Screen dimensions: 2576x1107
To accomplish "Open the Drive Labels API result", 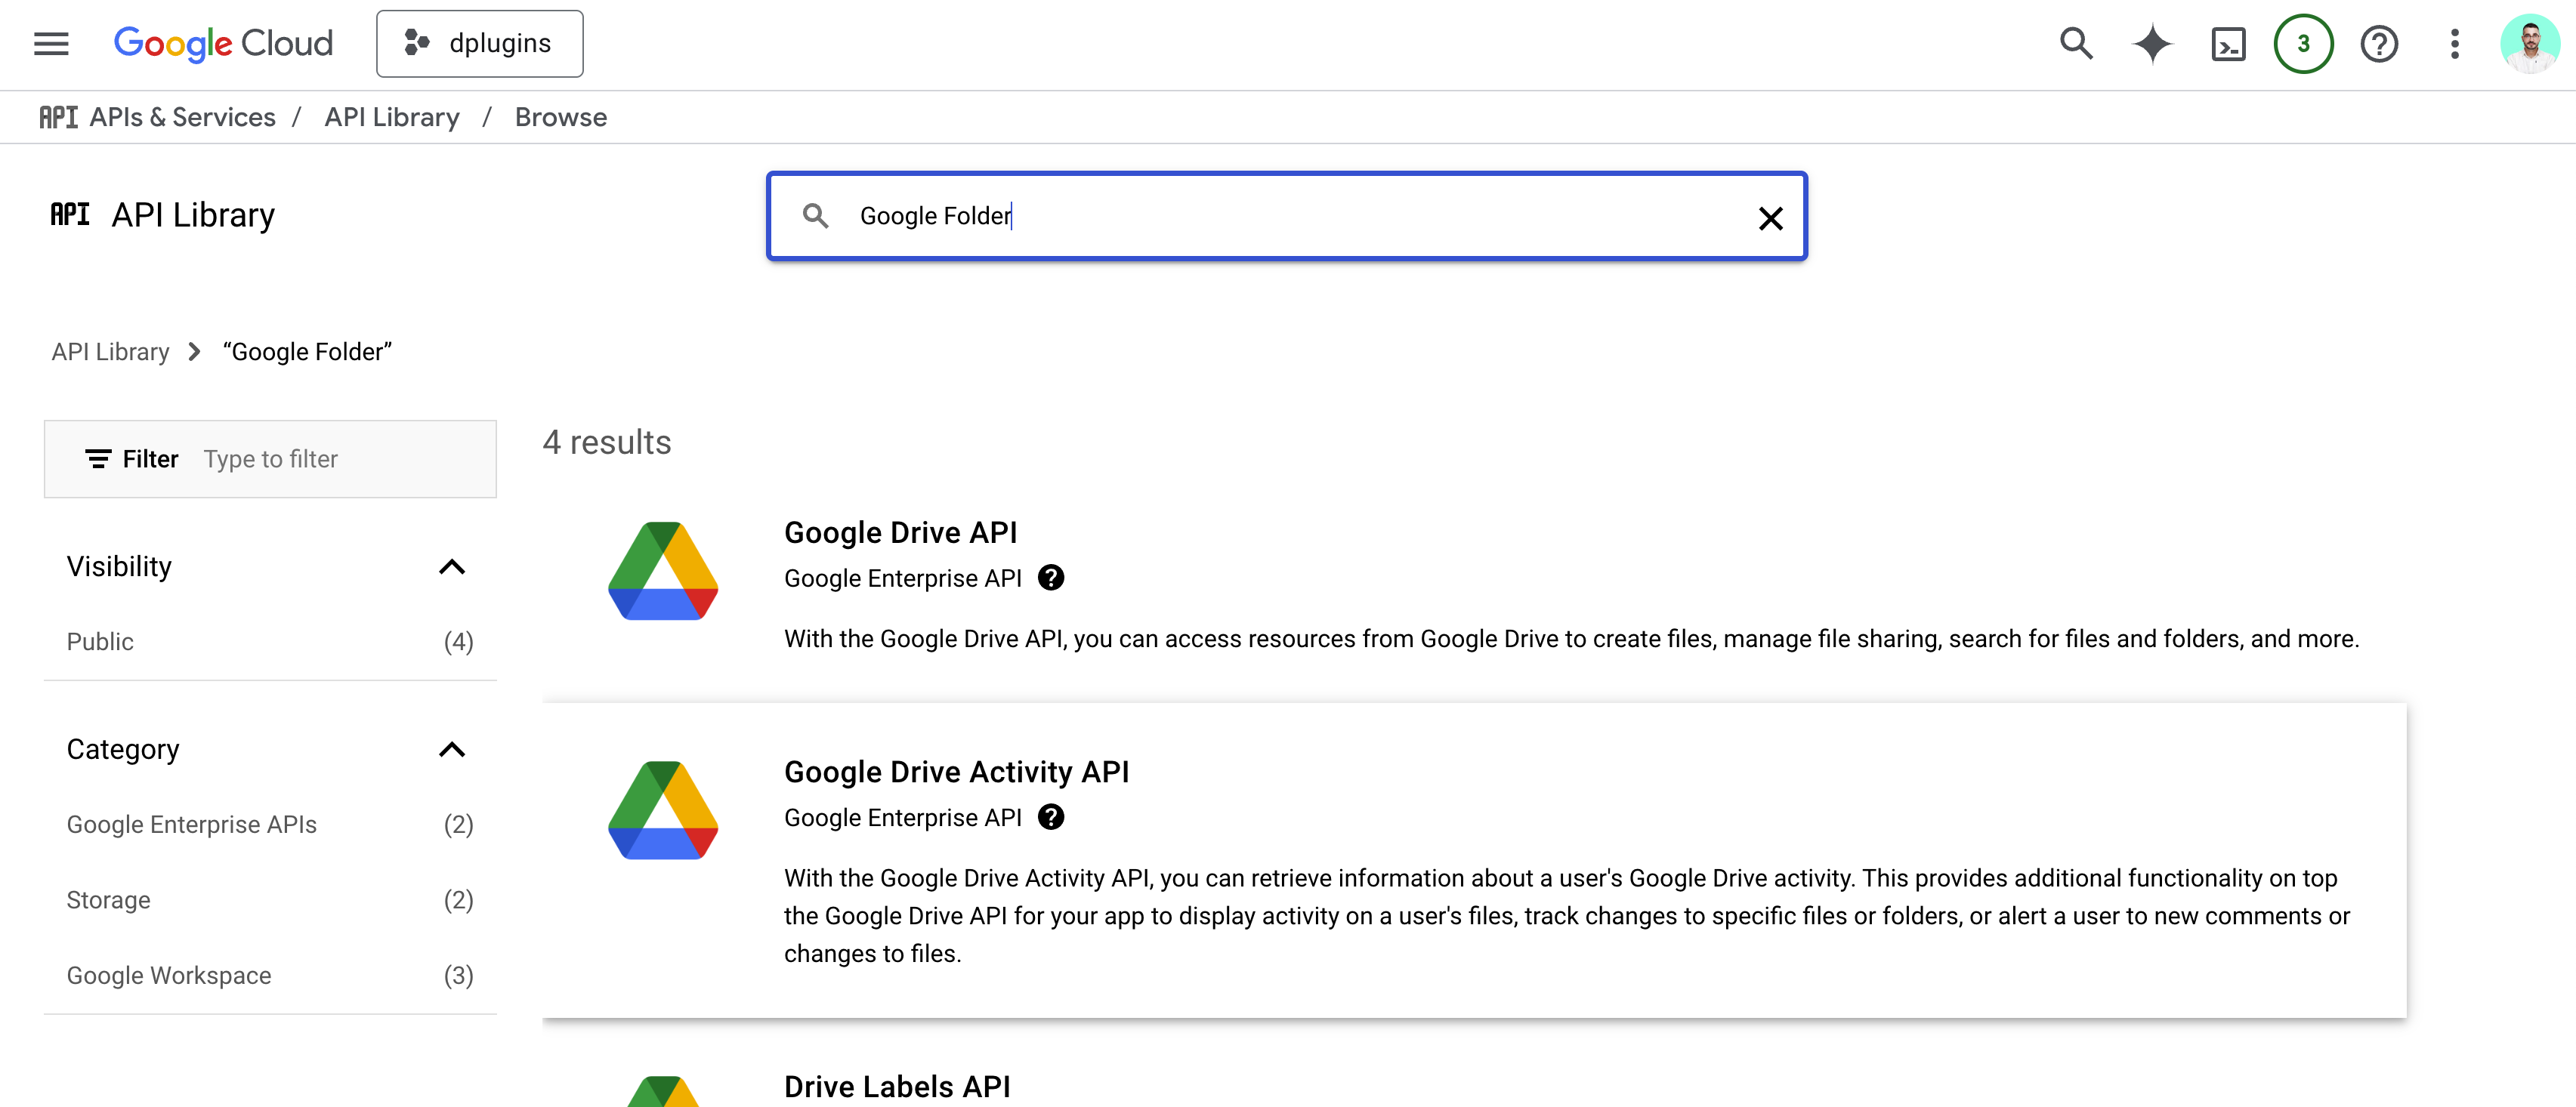I will (897, 1086).
